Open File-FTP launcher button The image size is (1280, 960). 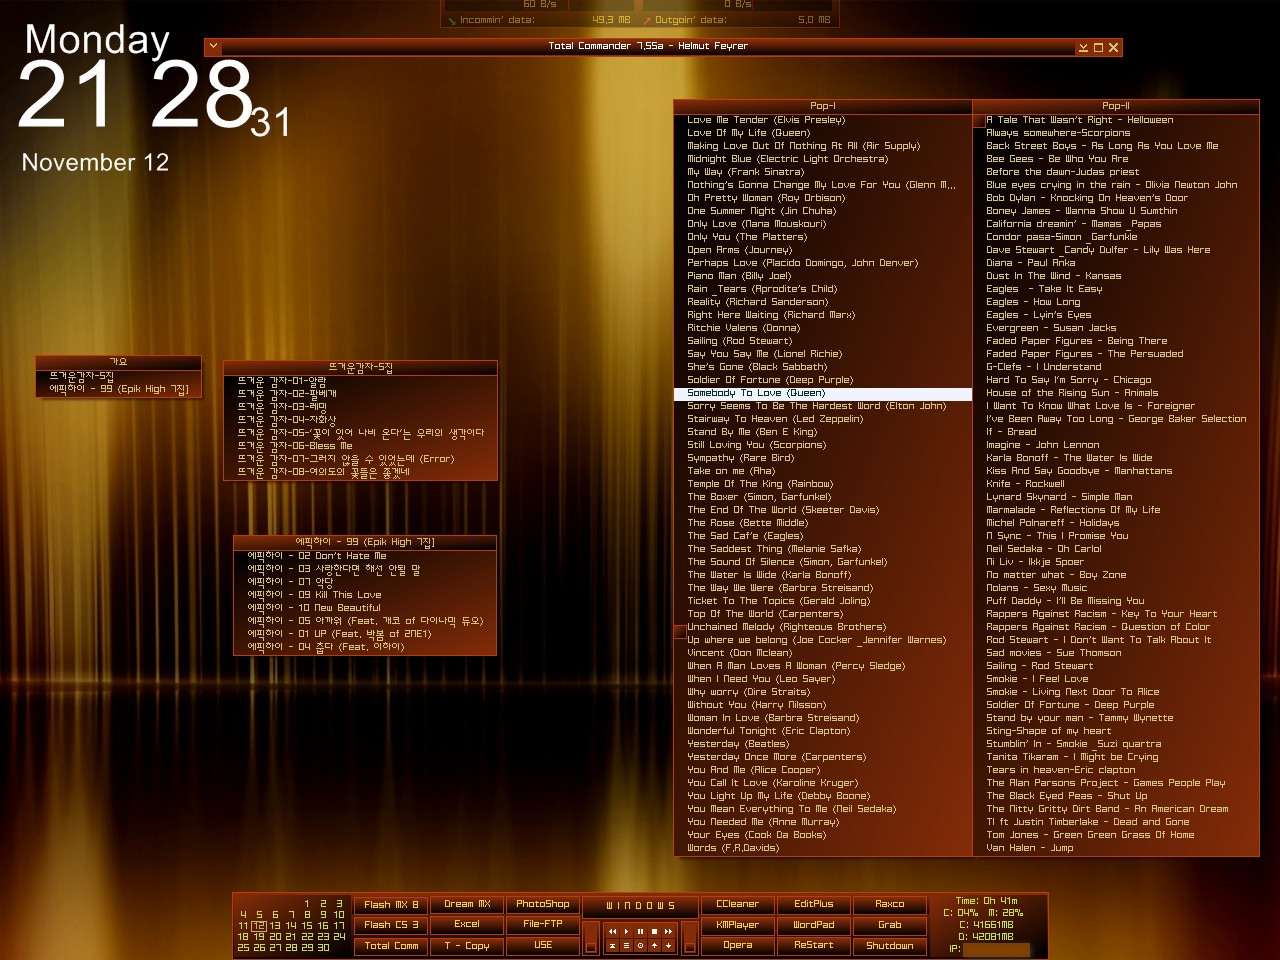coord(543,925)
